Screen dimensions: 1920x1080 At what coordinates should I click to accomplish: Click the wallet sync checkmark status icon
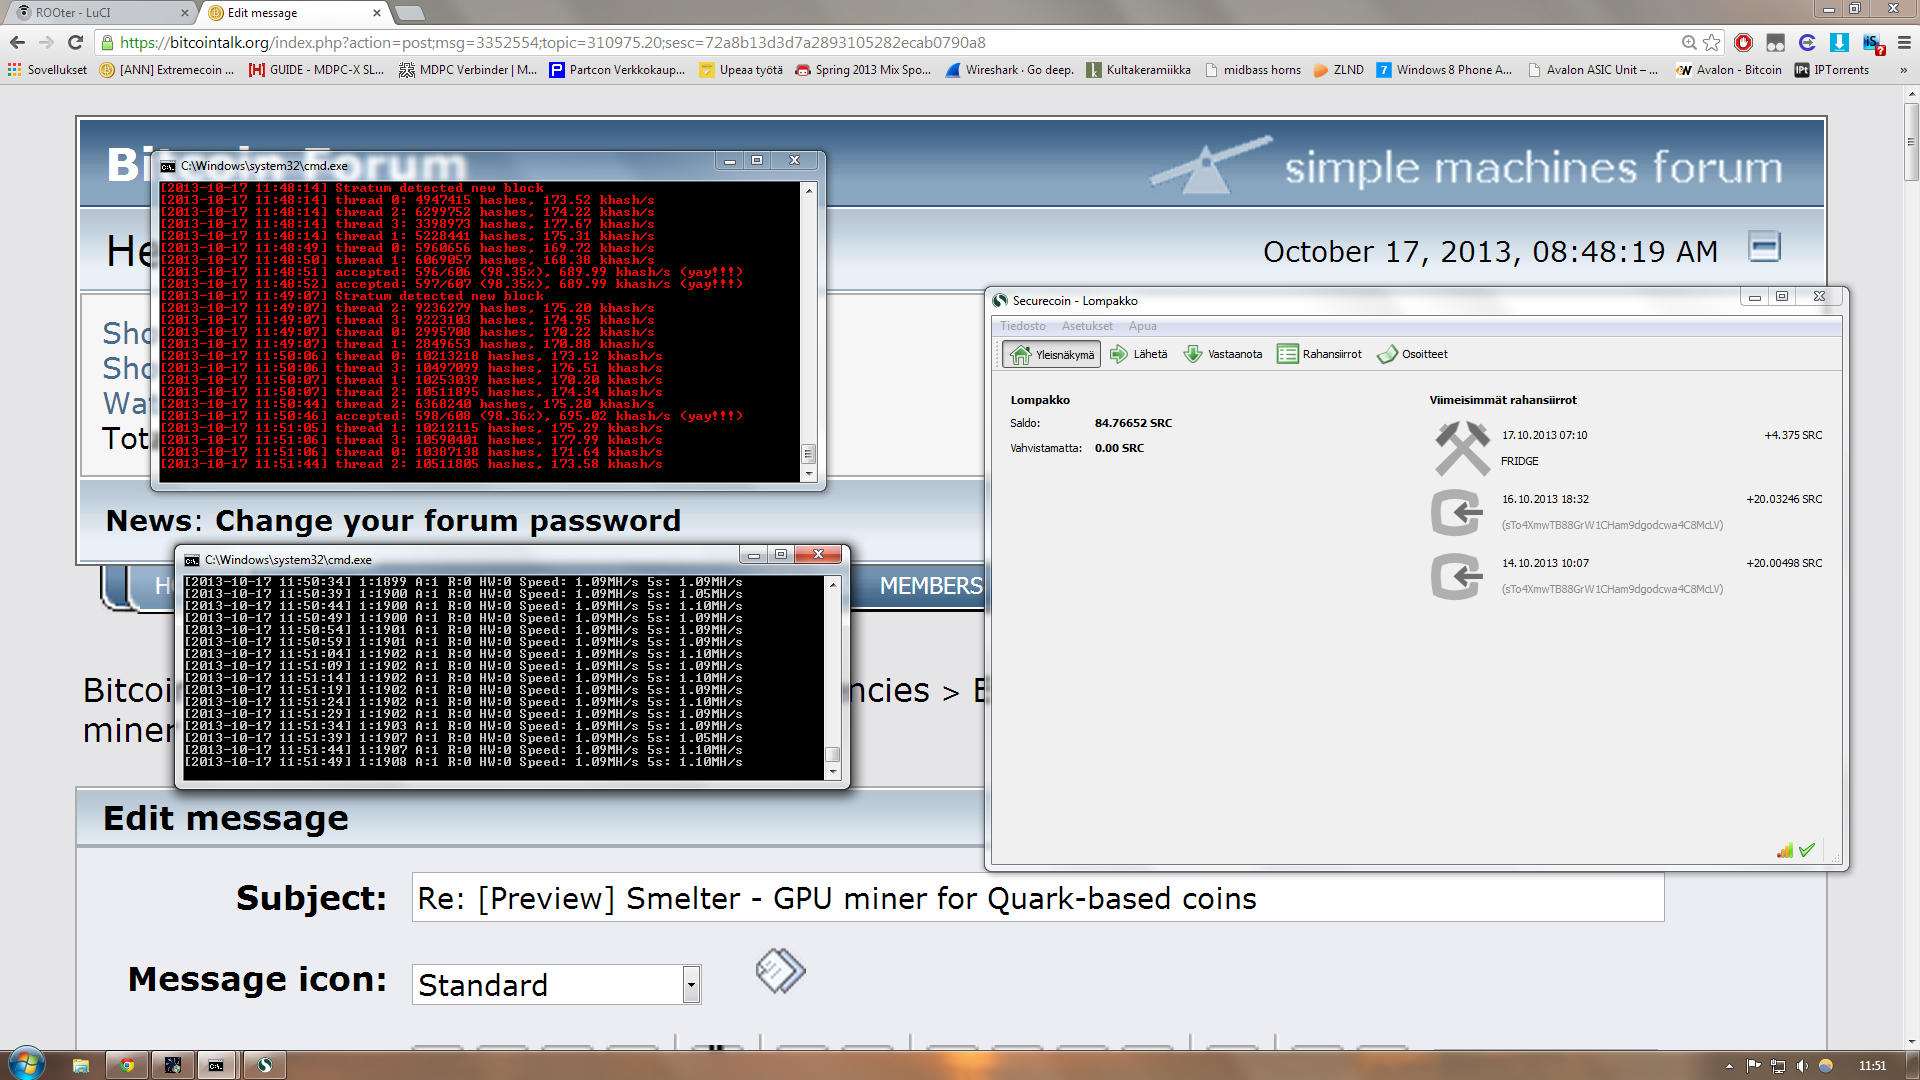pyautogui.click(x=1806, y=851)
